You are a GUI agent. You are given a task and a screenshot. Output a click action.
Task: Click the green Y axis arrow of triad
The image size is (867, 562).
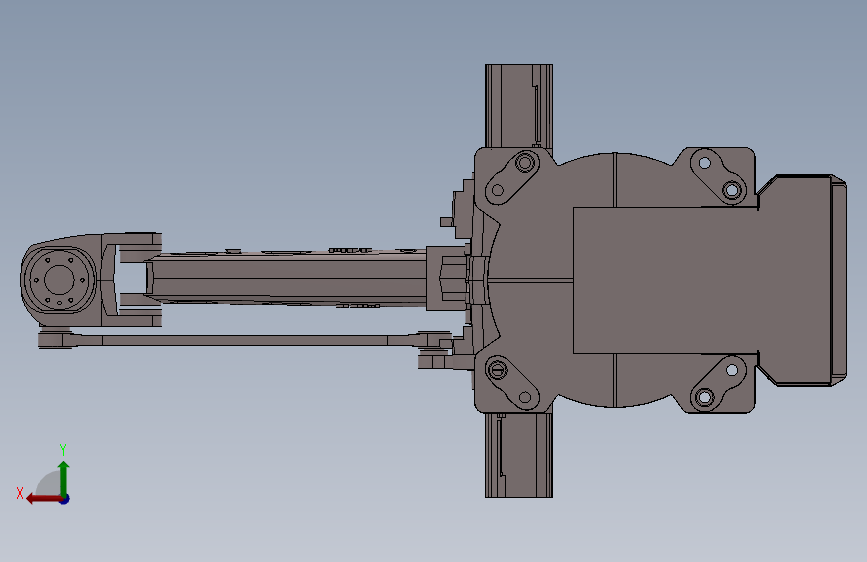[x=64, y=478]
